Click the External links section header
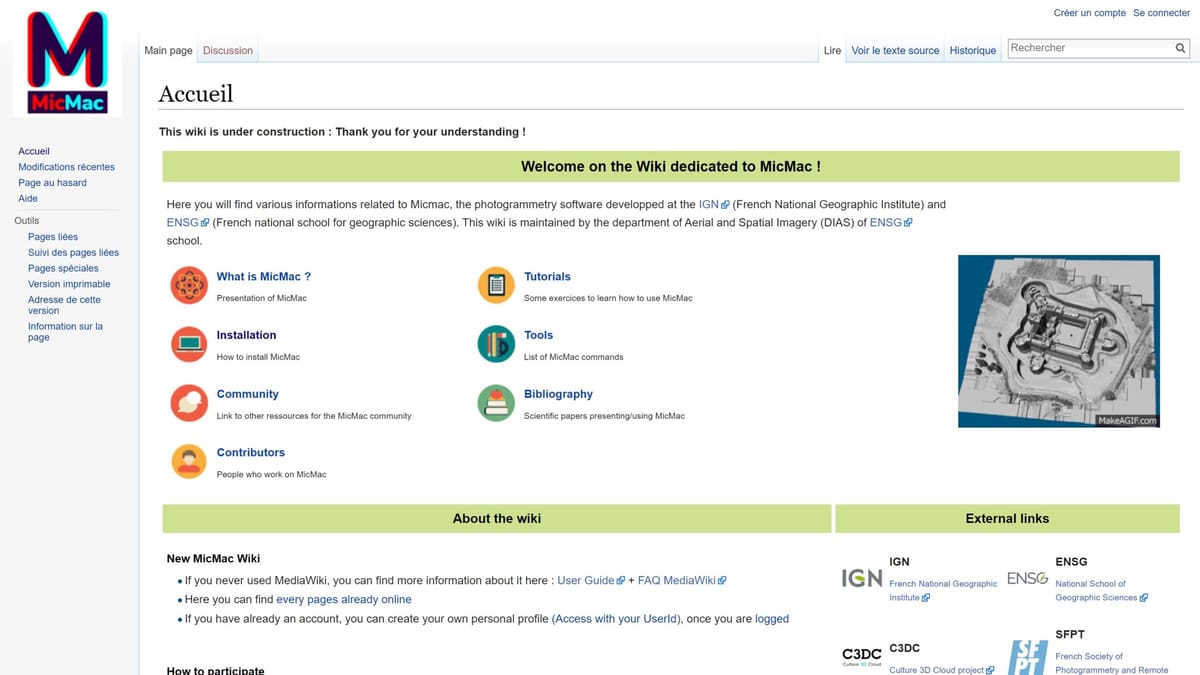The width and height of the screenshot is (1200, 675). (1007, 518)
